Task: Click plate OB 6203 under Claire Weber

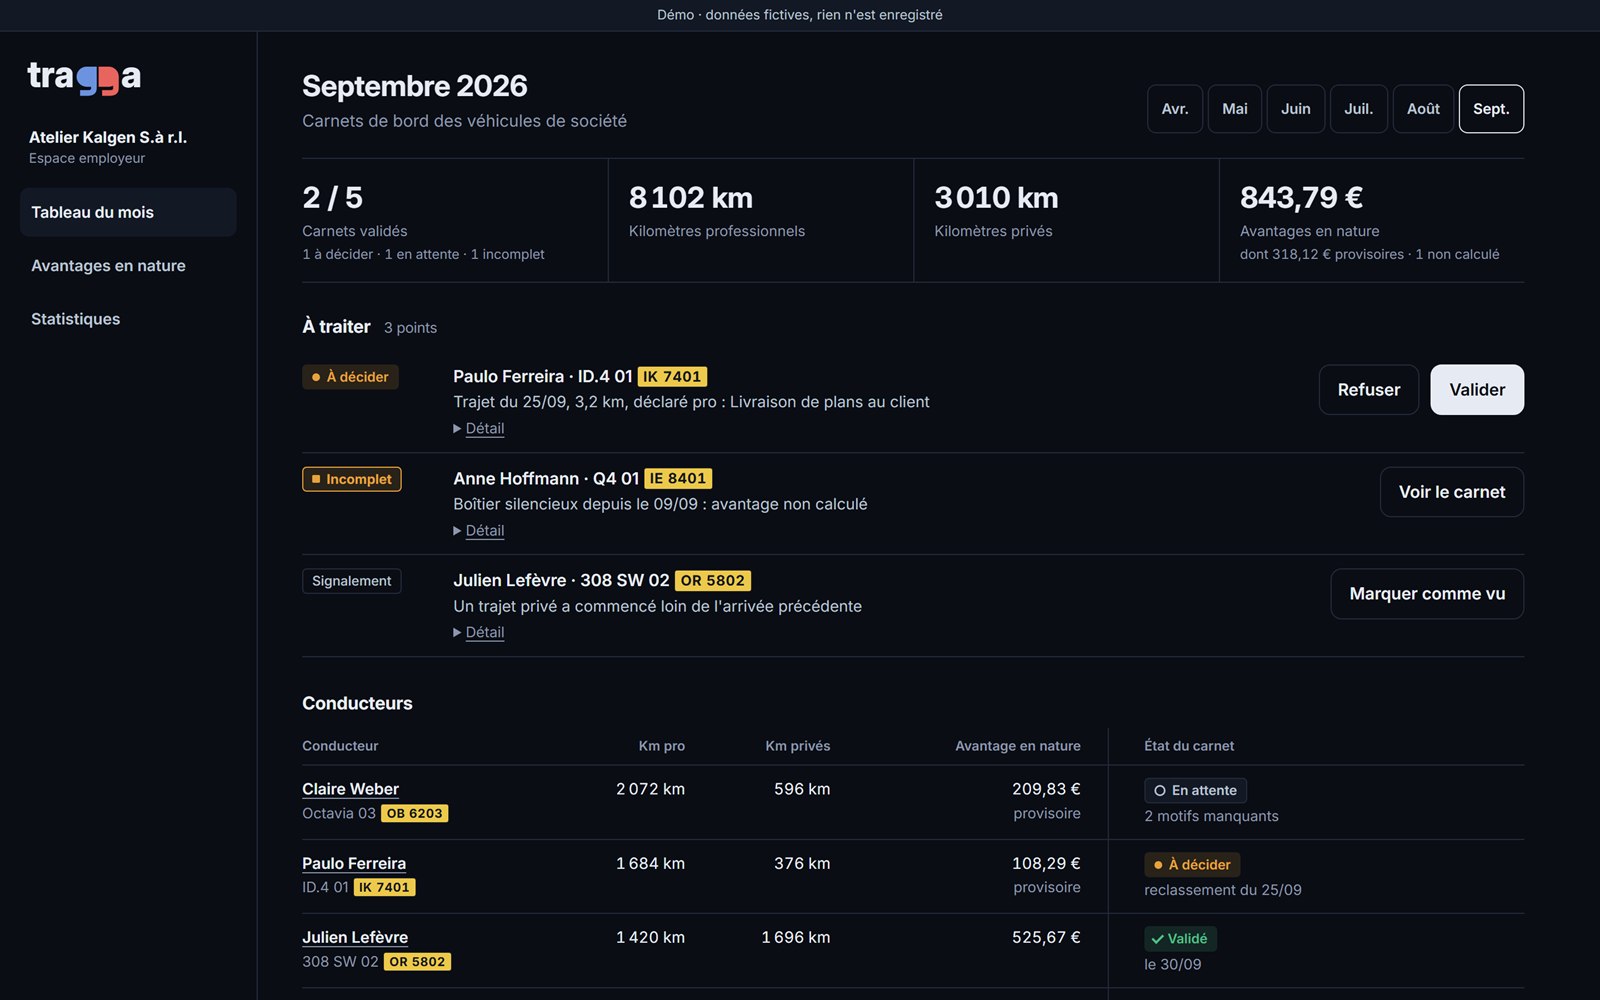Action: (x=415, y=813)
